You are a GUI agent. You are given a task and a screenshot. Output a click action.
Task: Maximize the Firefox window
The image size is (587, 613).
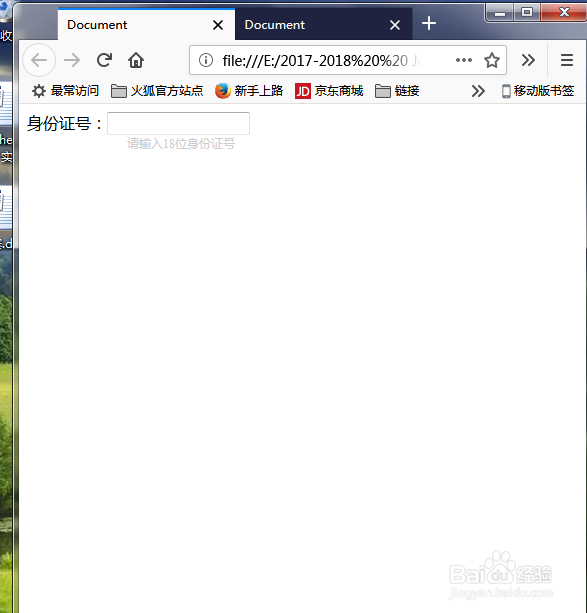[527, 13]
